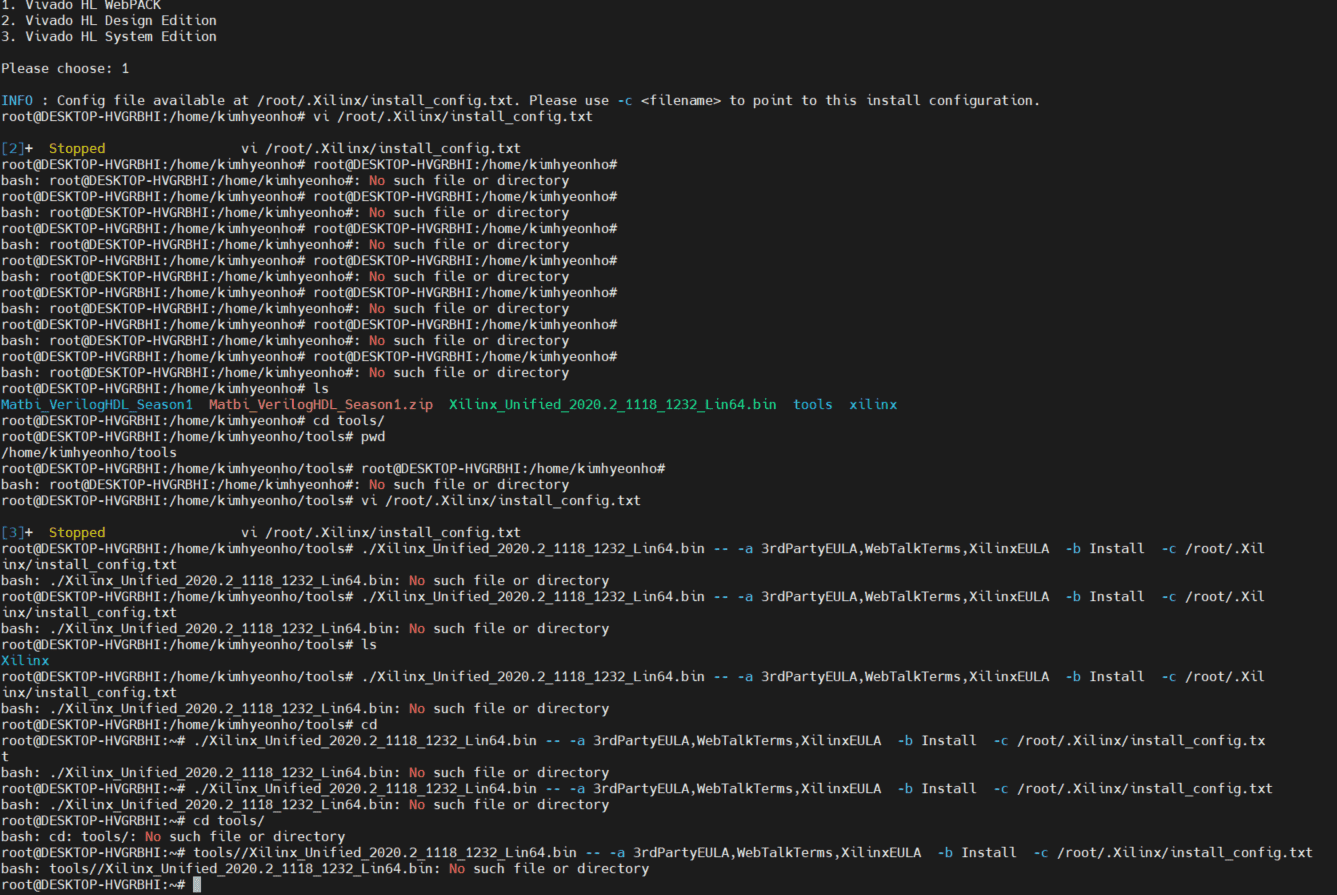The height and width of the screenshot is (895, 1337).
Task: Click "cd tools/" typed at the ~# prompt
Action: pyautogui.click(x=229, y=820)
